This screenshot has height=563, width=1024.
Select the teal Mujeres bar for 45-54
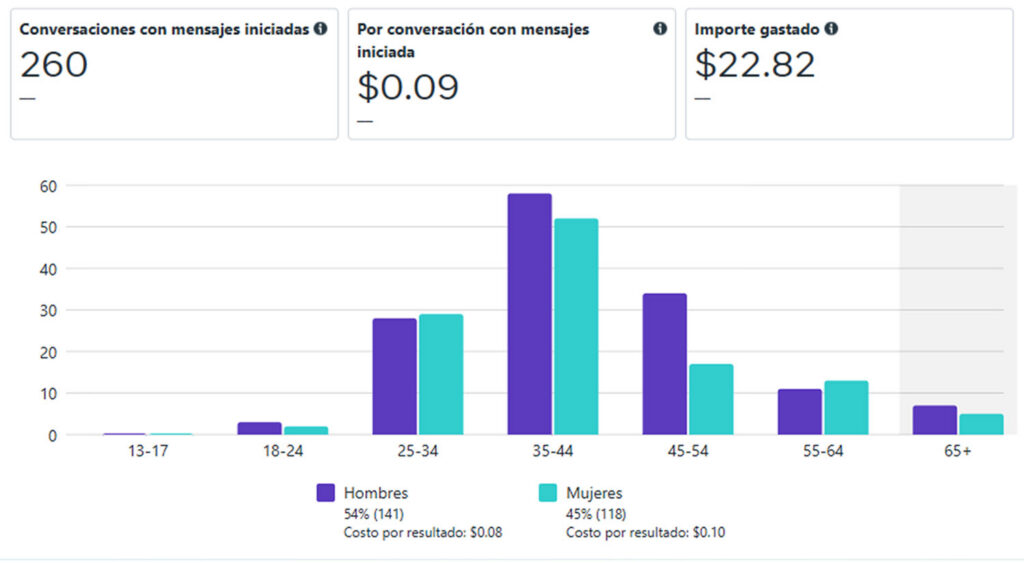711,399
